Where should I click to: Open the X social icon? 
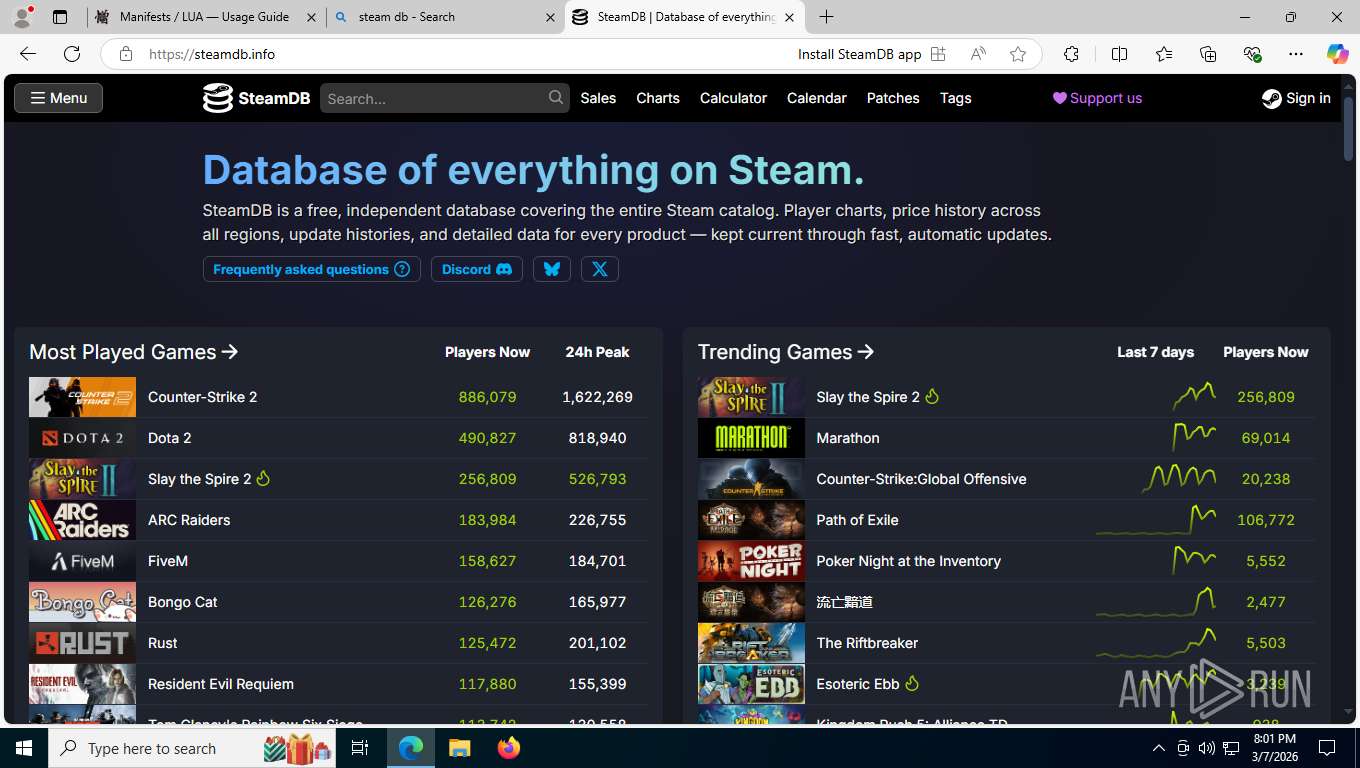[600, 269]
